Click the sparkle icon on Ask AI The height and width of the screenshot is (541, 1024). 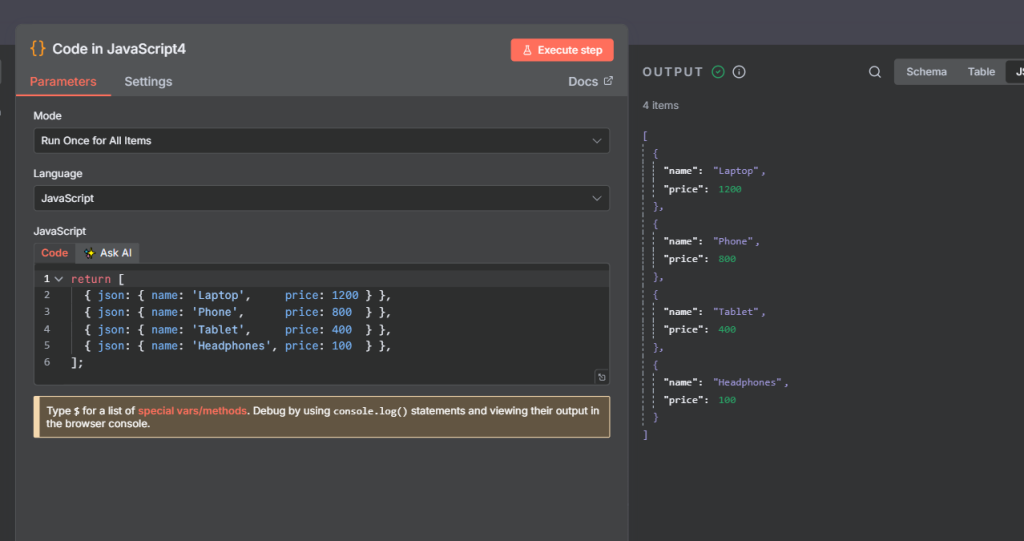[x=90, y=253]
